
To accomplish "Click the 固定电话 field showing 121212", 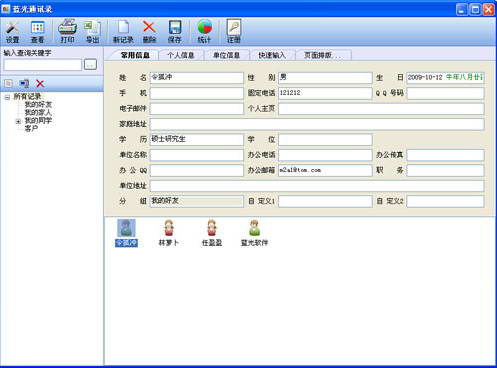I will (325, 93).
